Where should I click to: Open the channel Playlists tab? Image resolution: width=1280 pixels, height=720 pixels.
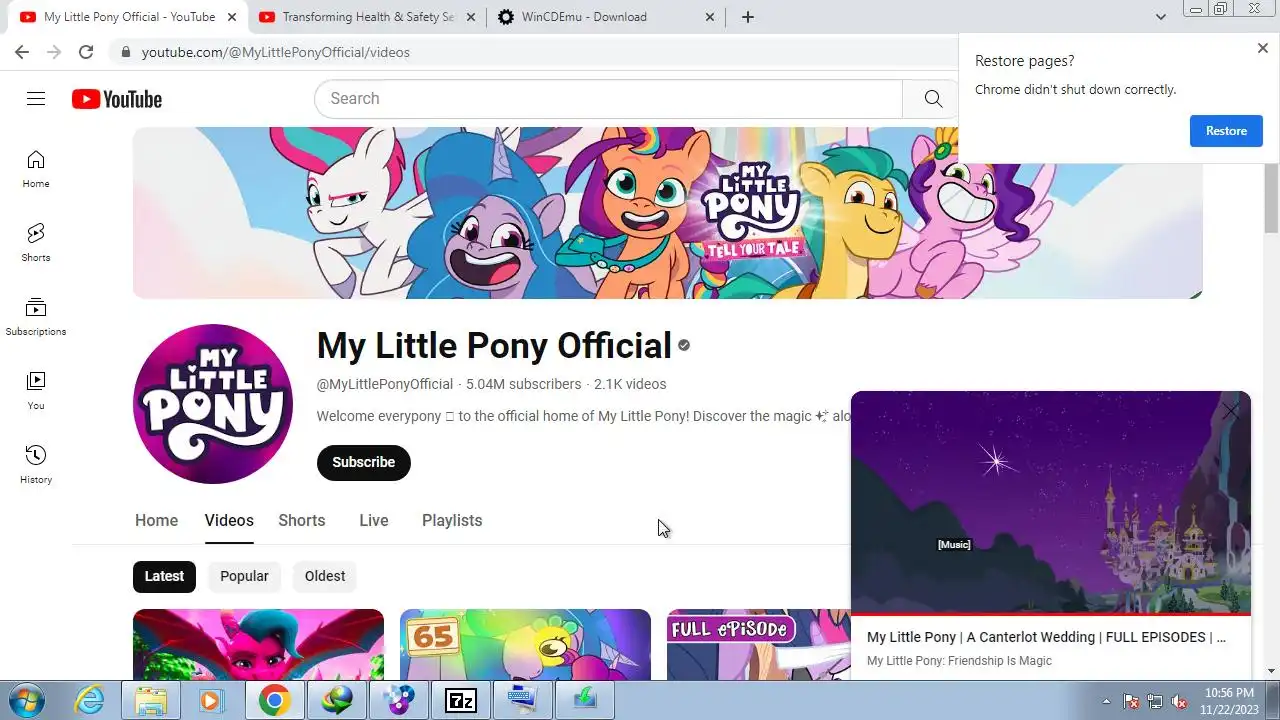coord(452,520)
